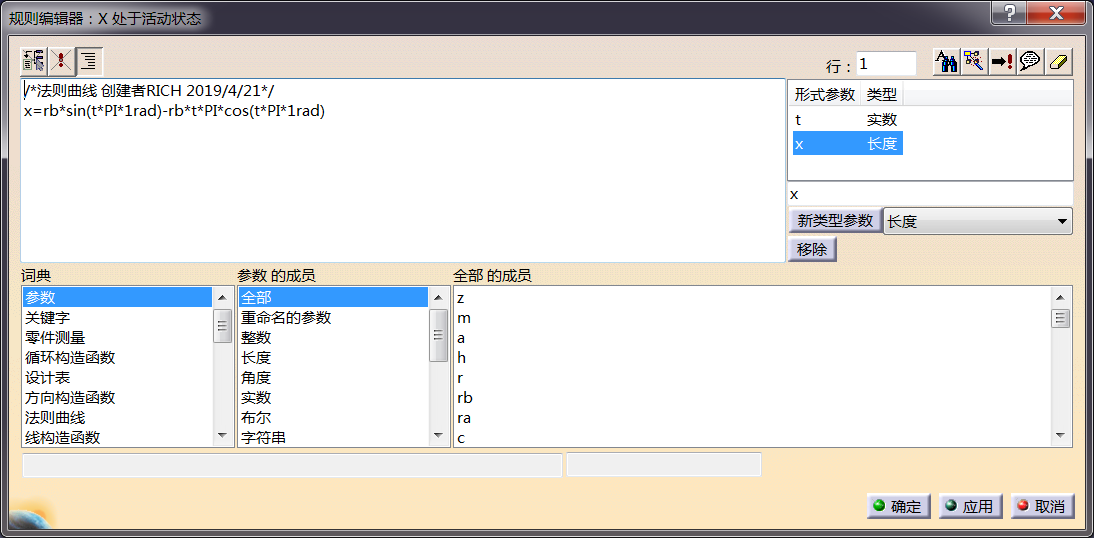Select 参数 in the dictionary list

click(x=117, y=297)
